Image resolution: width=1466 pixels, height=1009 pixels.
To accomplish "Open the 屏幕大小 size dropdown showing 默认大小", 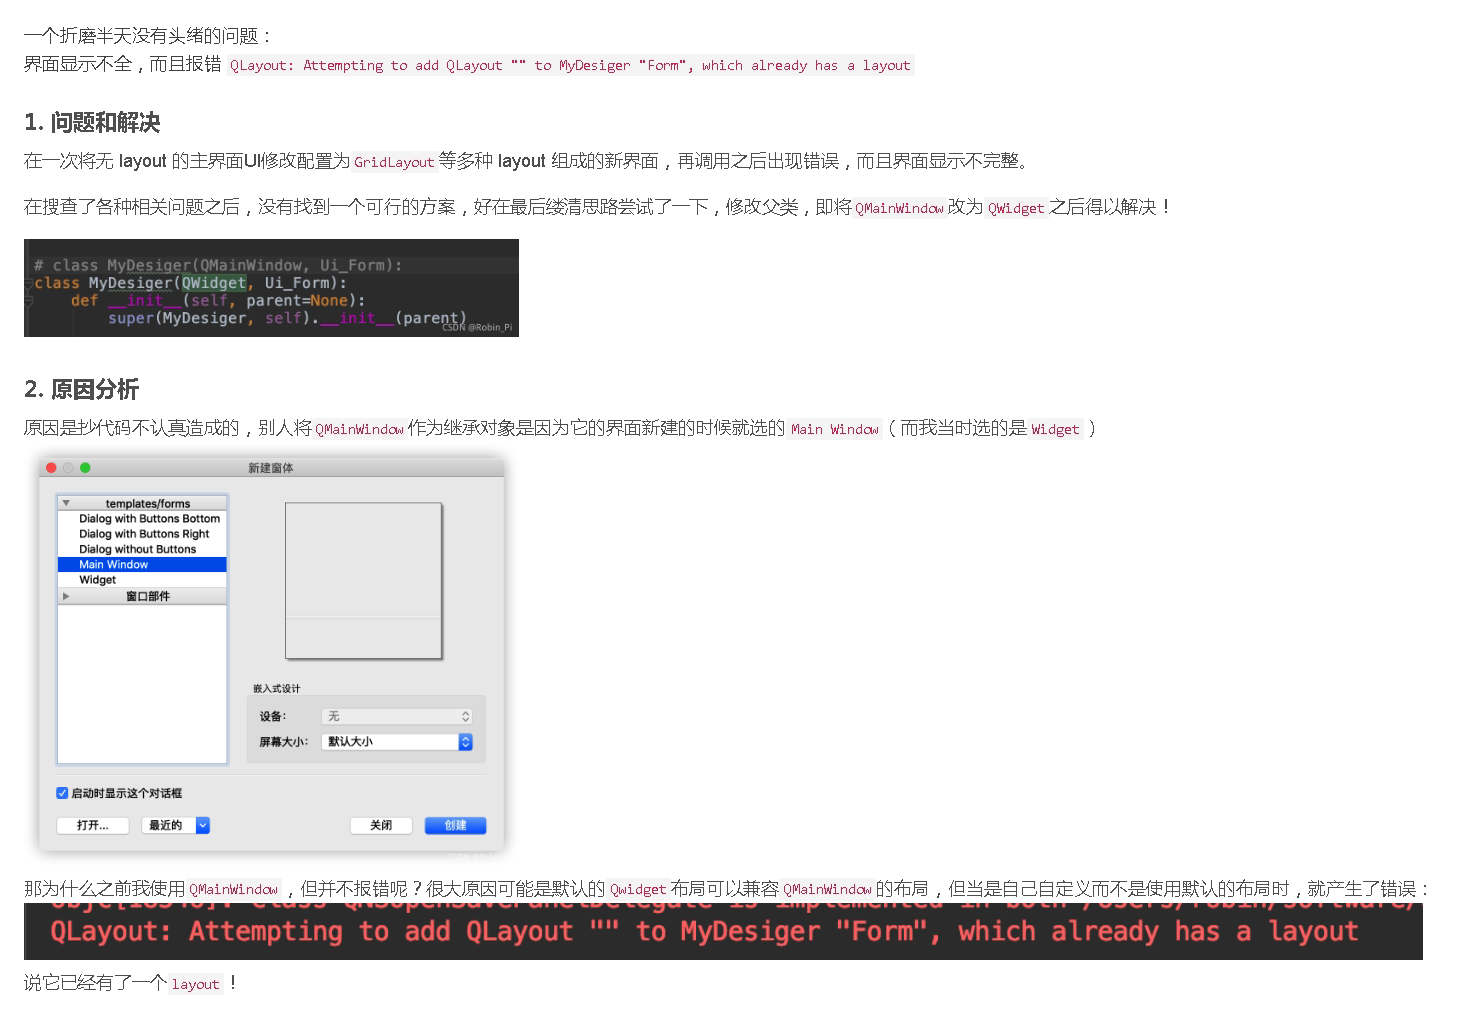I will click(x=464, y=741).
